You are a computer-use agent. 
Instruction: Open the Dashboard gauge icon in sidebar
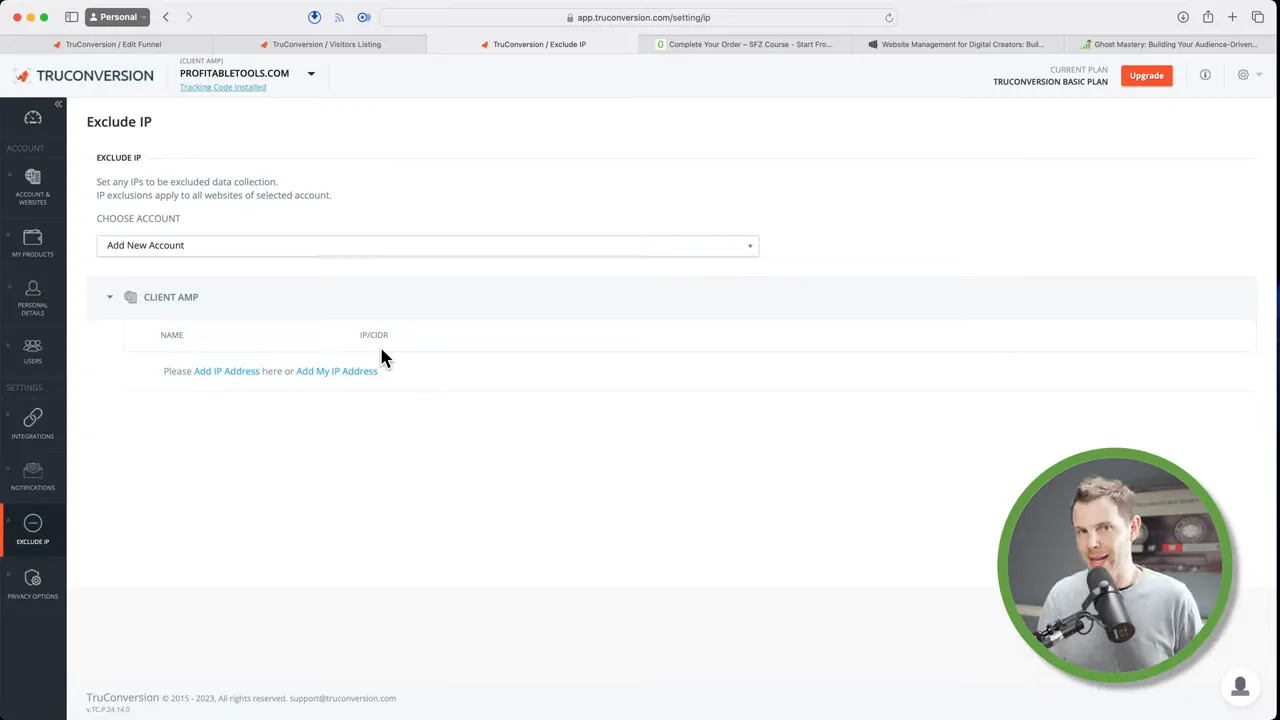(33, 118)
